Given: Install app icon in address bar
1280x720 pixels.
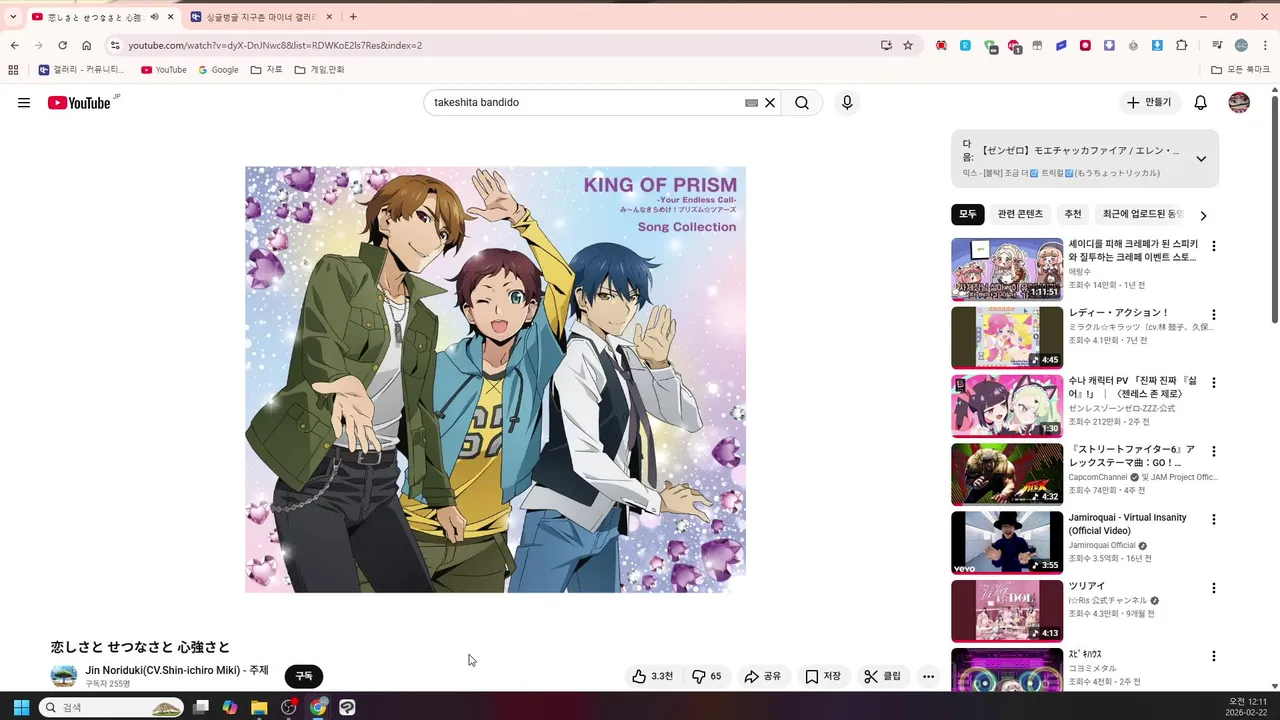Looking at the screenshot, I should pyautogui.click(x=886, y=45).
